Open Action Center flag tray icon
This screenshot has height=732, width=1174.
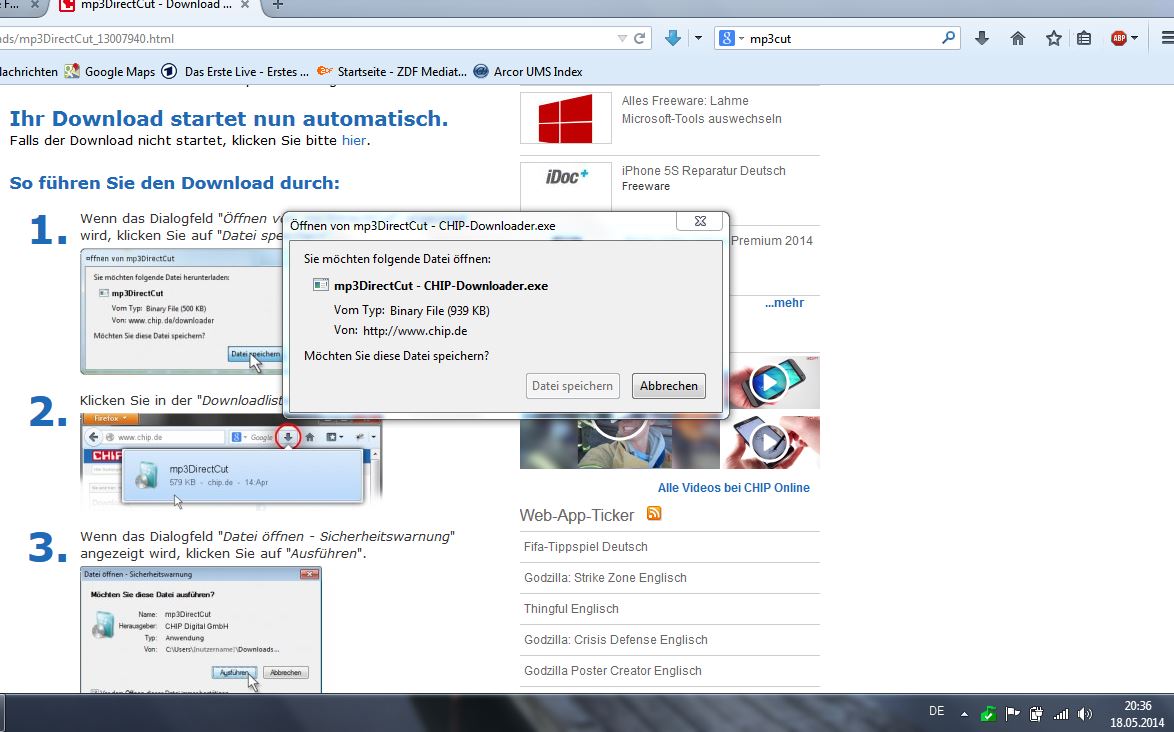[1012, 714]
